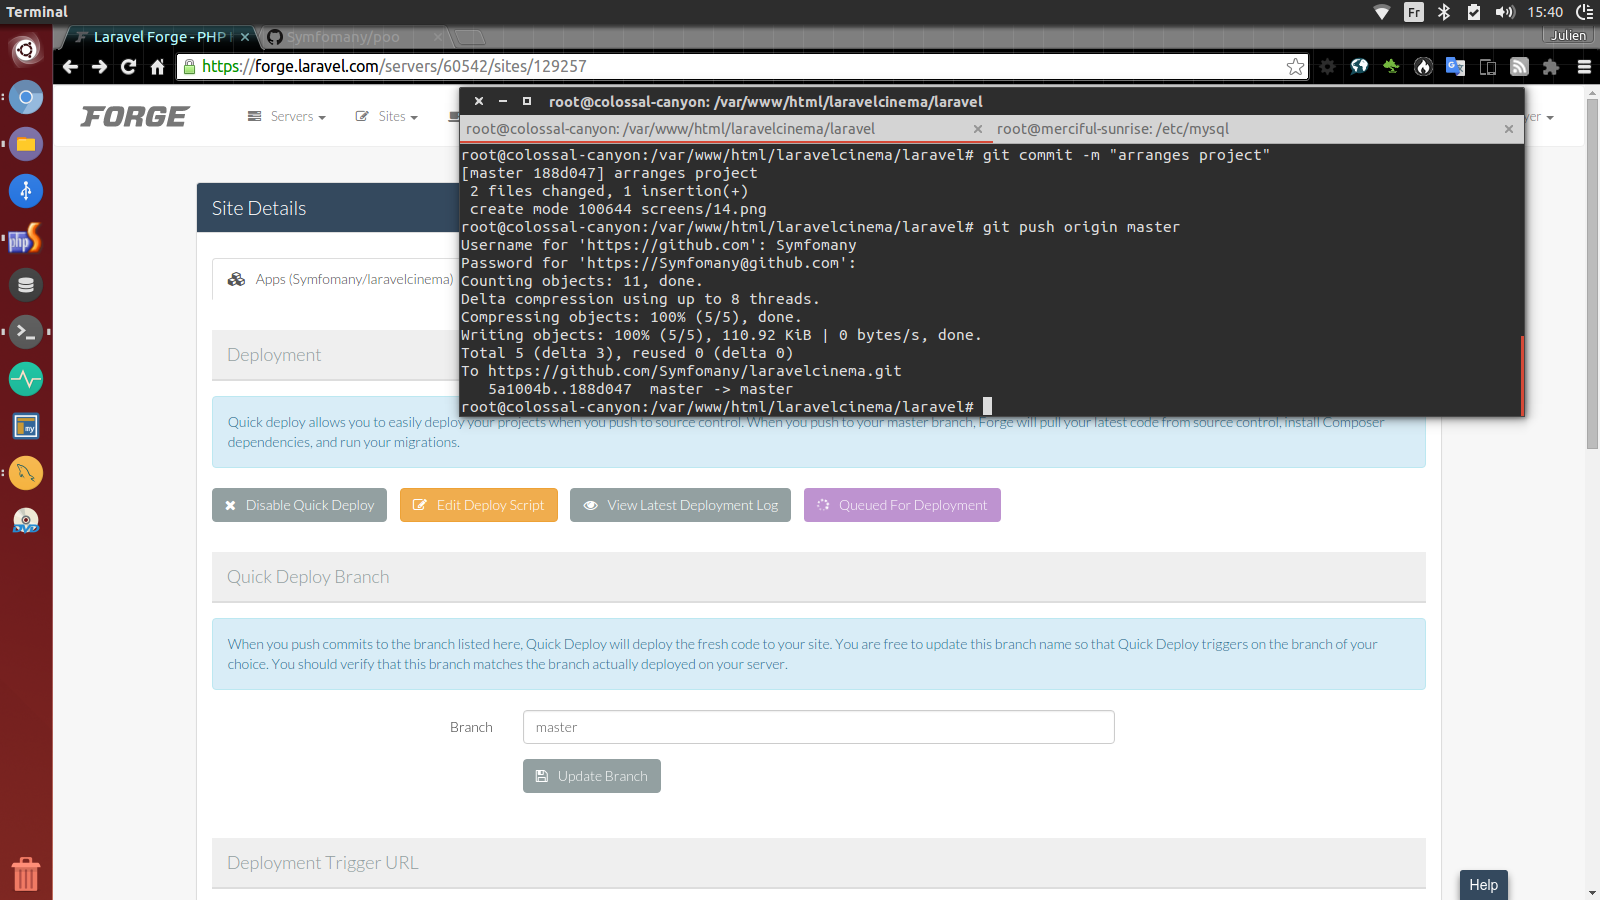Open the Bluetooth indicator menu
The image size is (1600, 900).
[x=1443, y=12]
